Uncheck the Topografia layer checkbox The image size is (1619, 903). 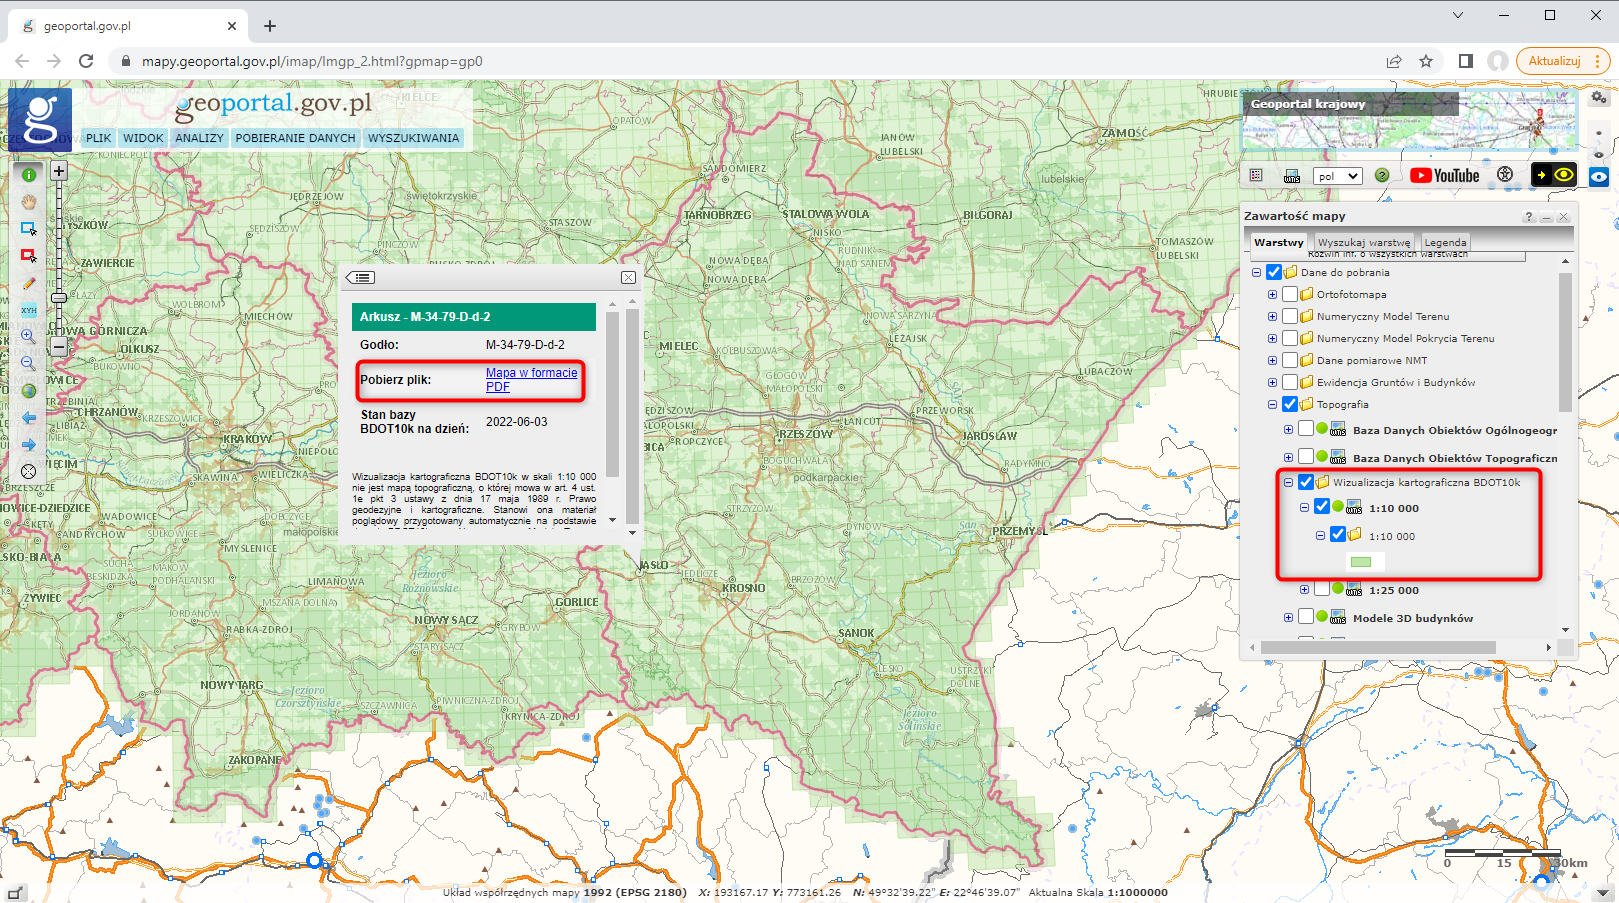[x=1290, y=404]
